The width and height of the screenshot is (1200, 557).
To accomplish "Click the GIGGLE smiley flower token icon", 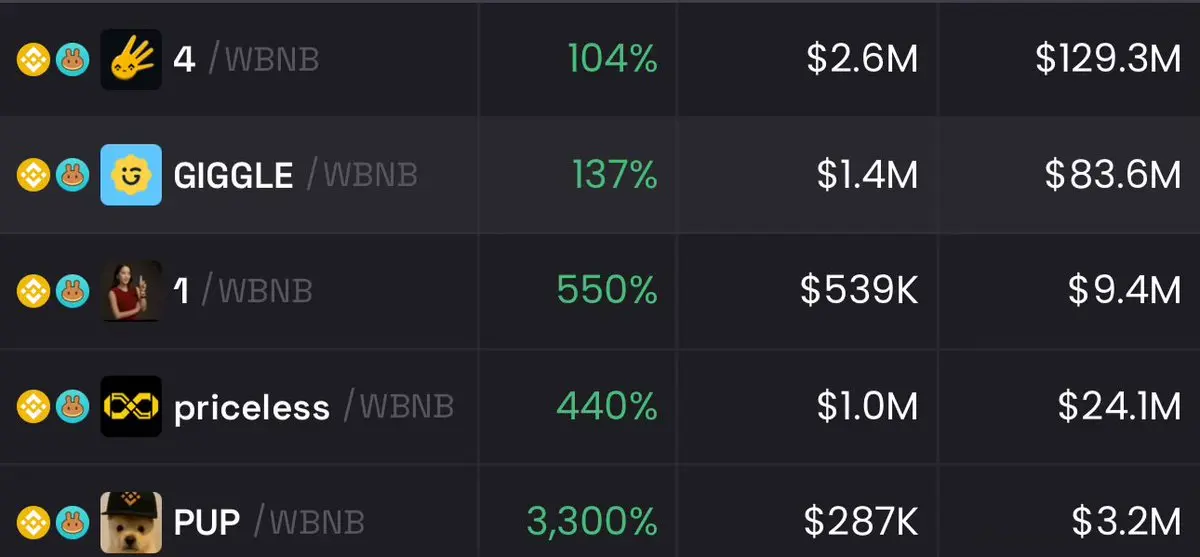I will (131, 175).
